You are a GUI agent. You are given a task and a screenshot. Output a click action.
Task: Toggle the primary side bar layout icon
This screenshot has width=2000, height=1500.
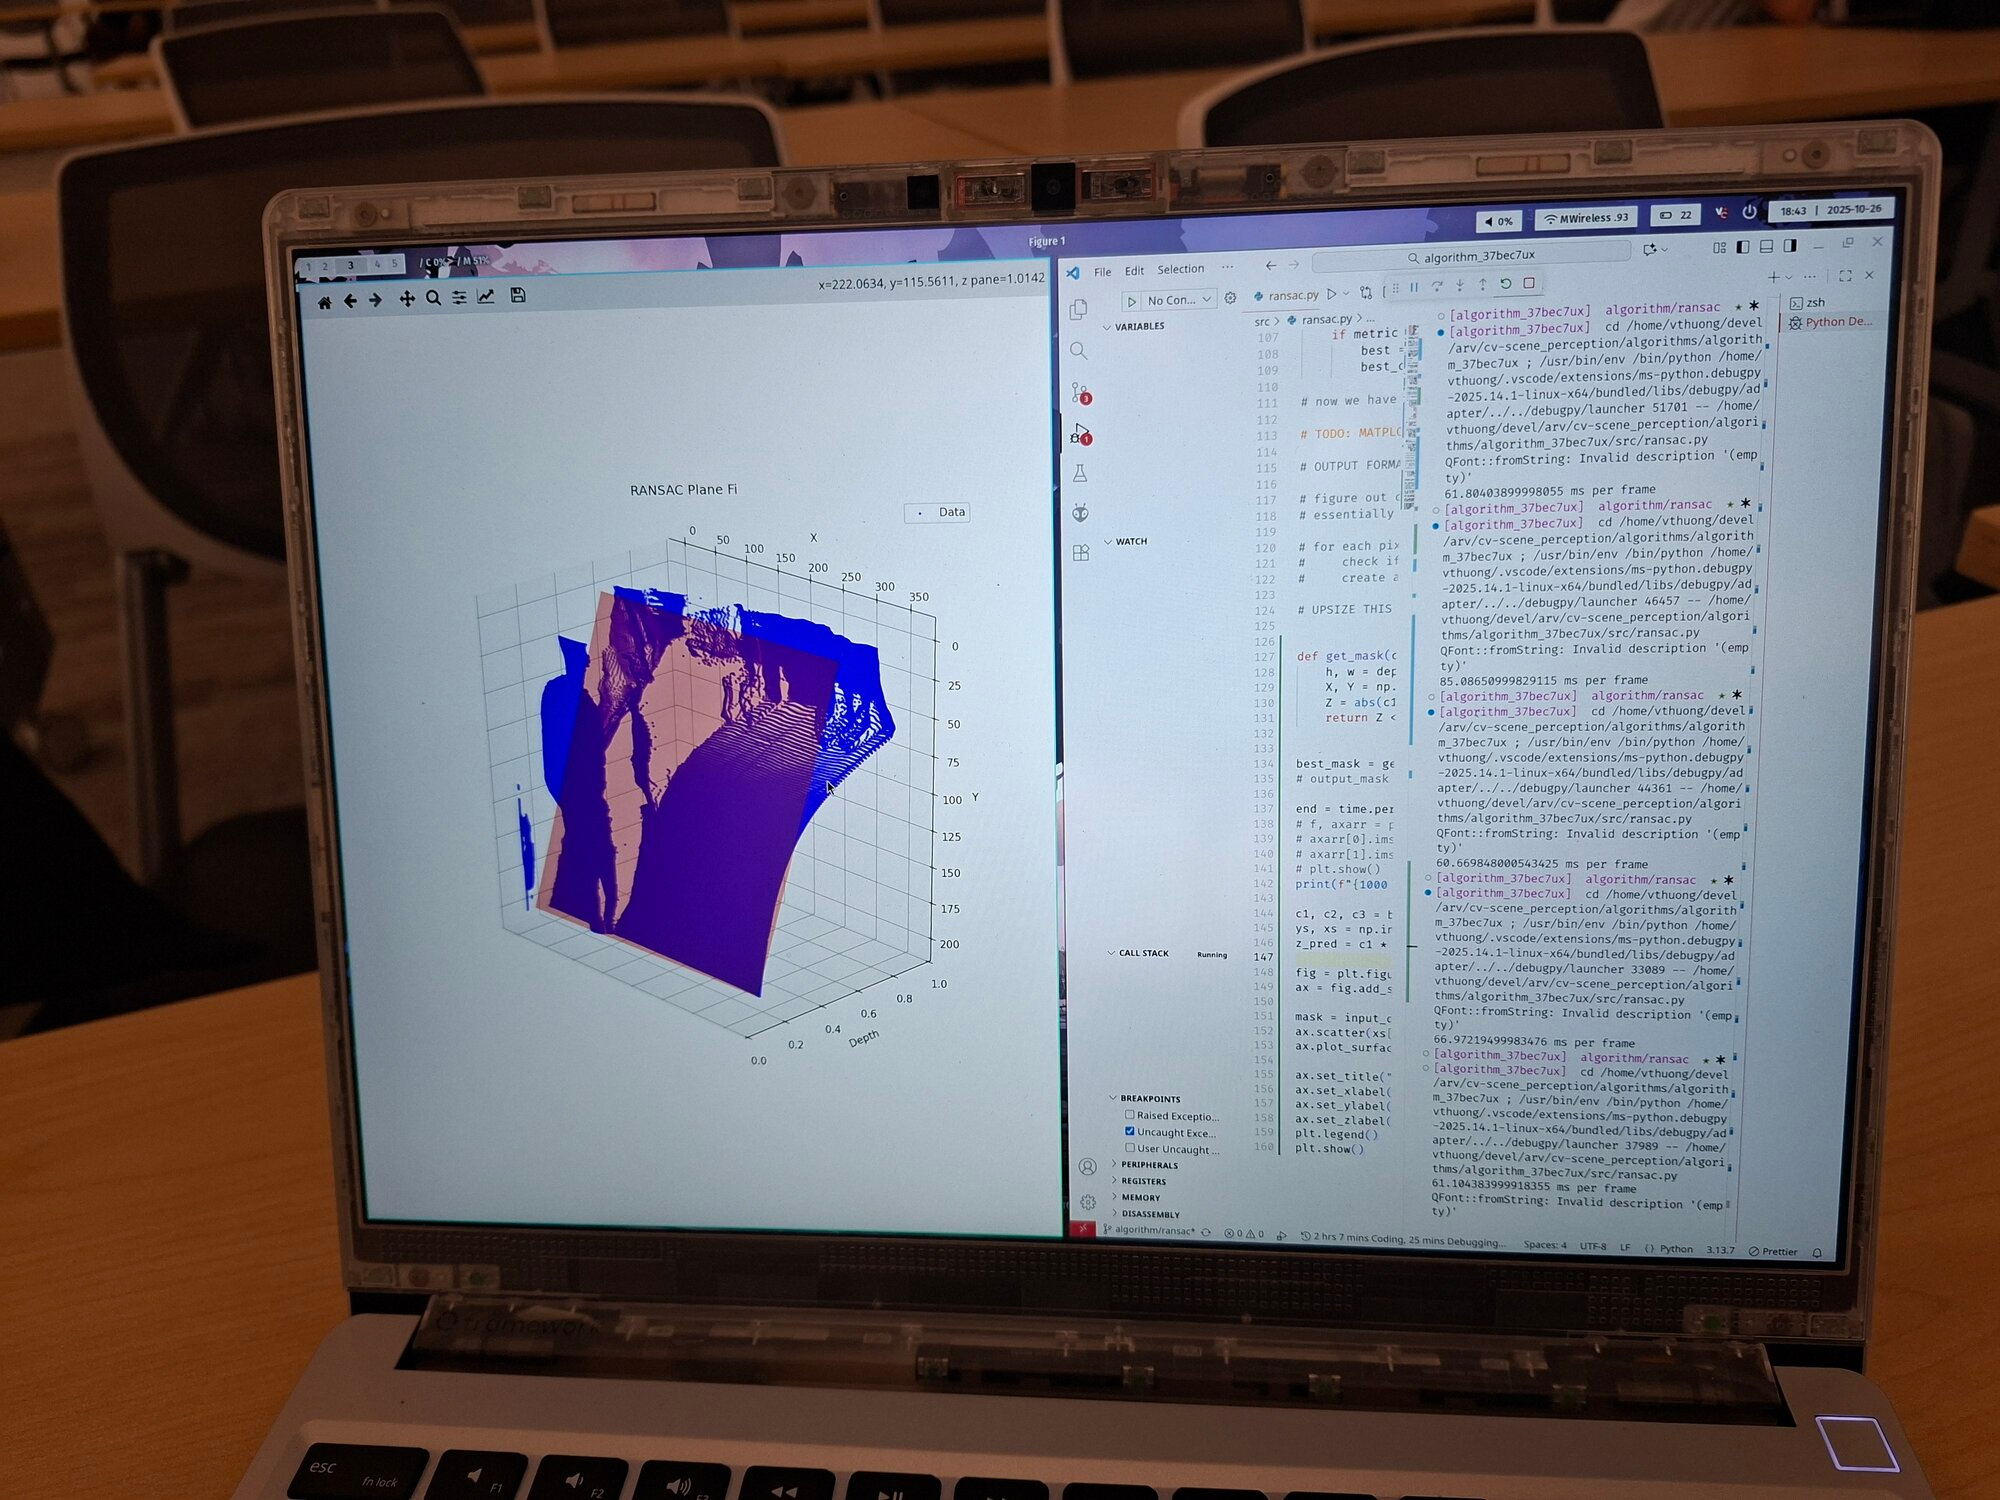tap(1743, 247)
